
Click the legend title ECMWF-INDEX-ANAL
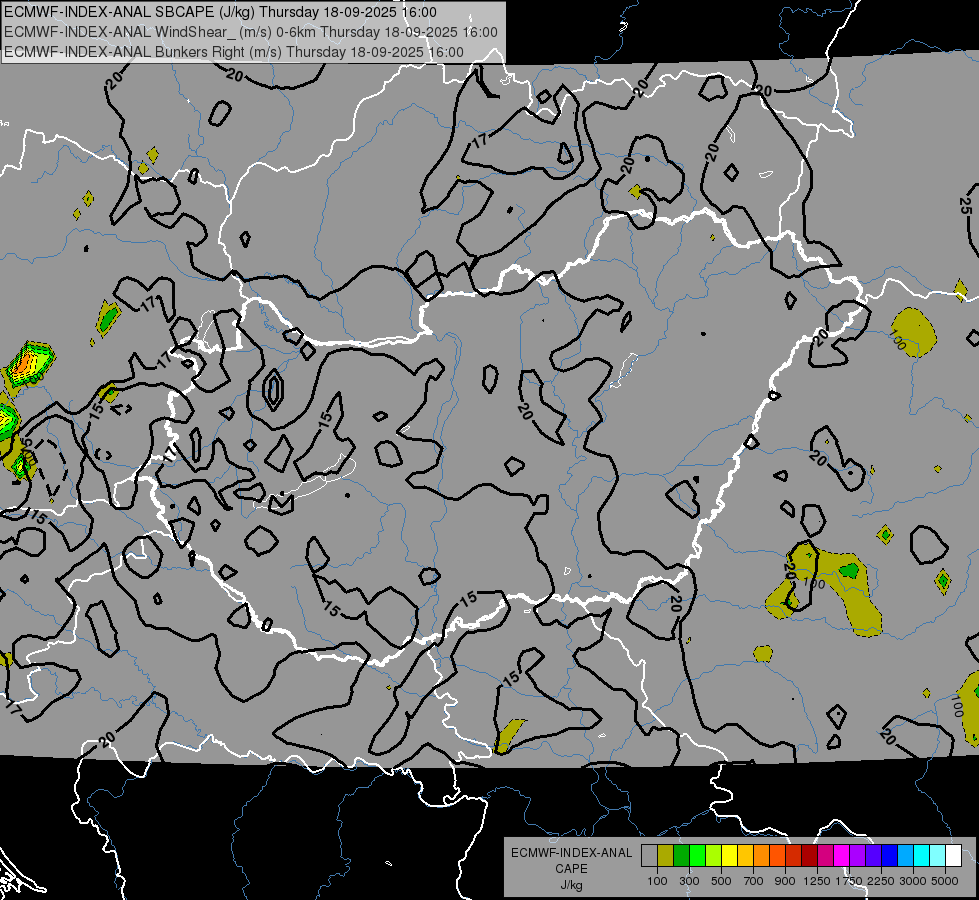pyautogui.click(x=571, y=853)
